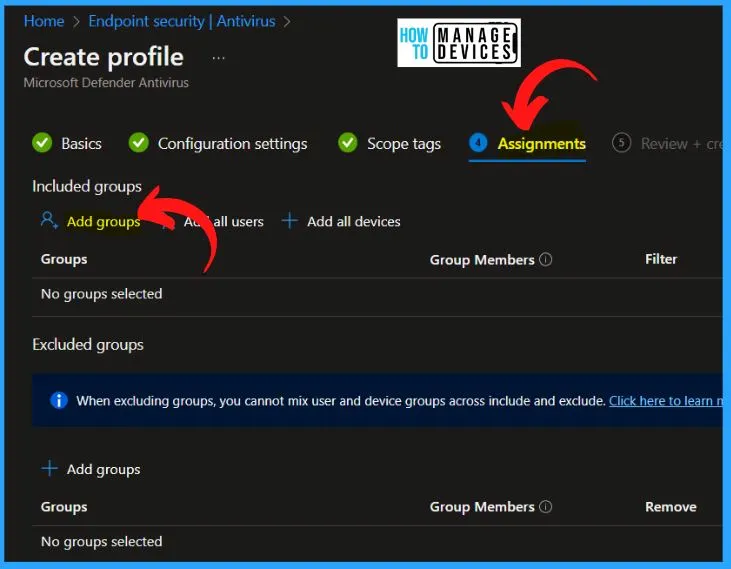
Task: Add all devices to included groups
Action: coord(353,221)
